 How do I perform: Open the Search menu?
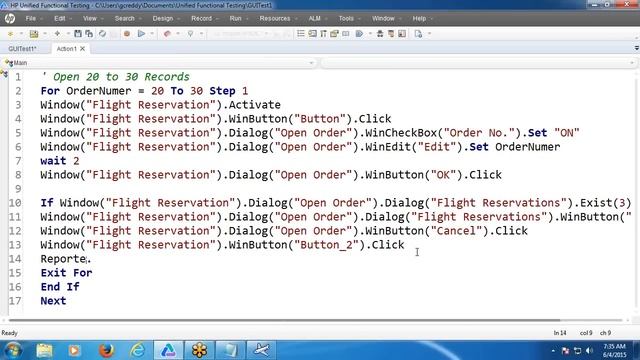point(124,18)
